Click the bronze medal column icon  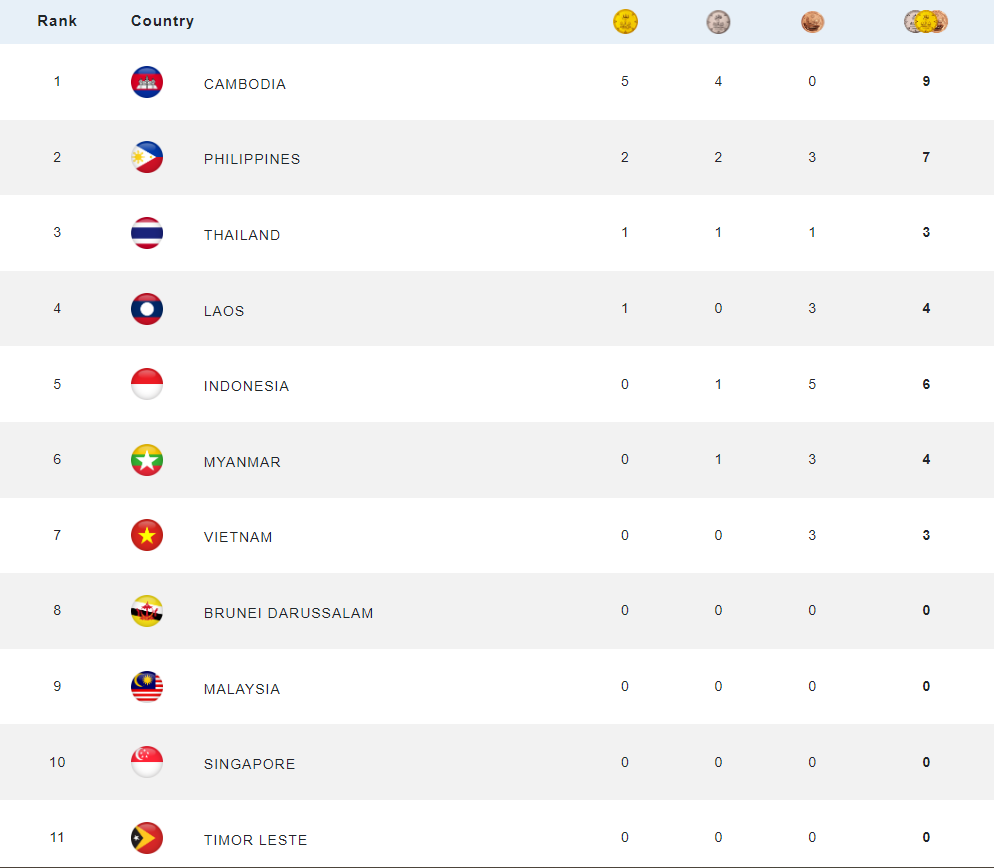pos(812,22)
